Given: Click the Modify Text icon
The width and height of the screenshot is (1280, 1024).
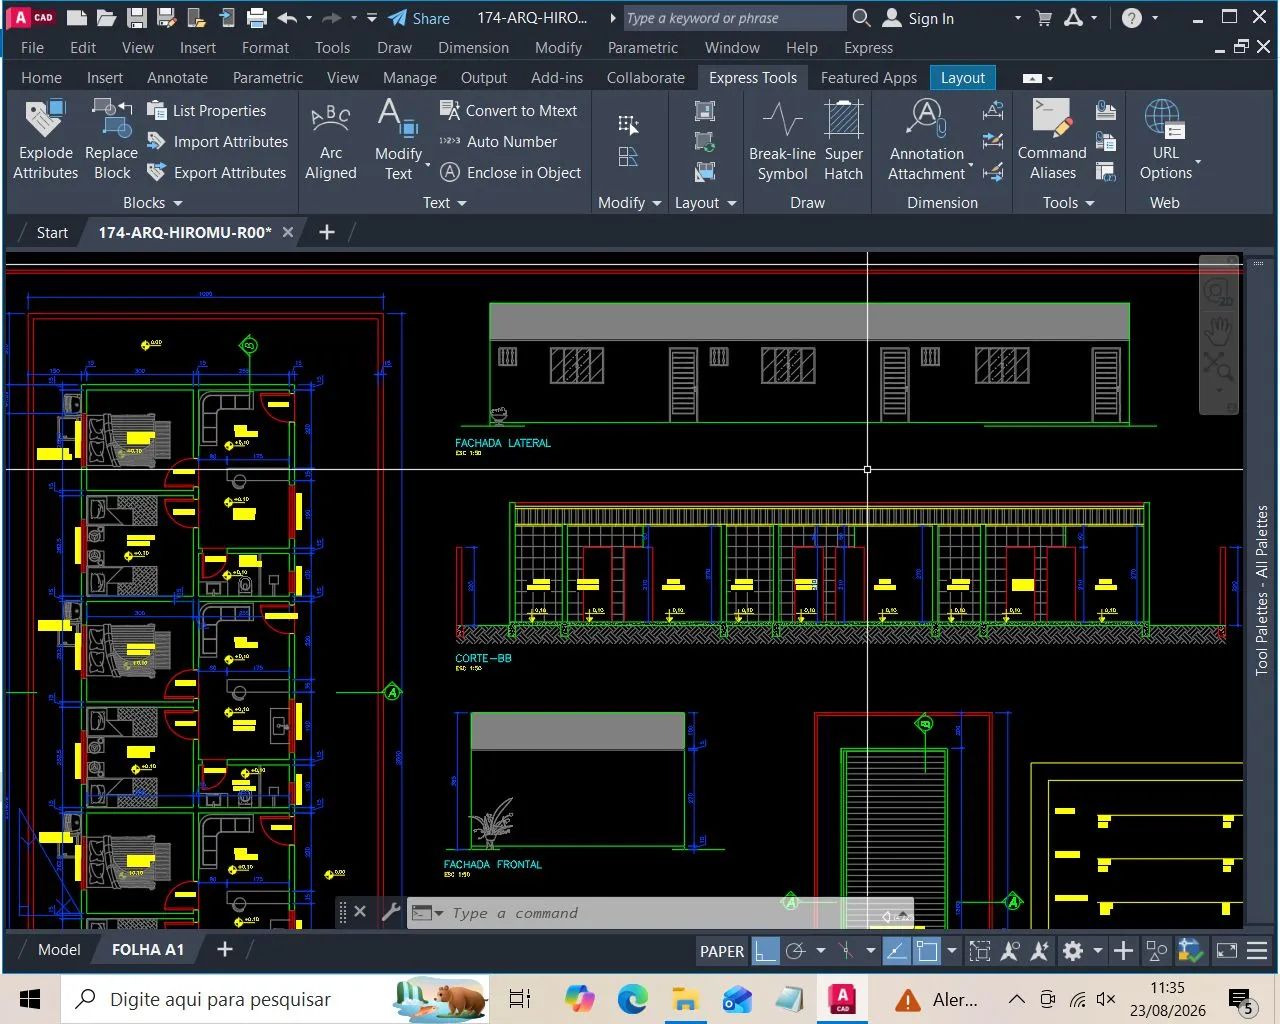Looking at the screenshot, I should (398, 140).
